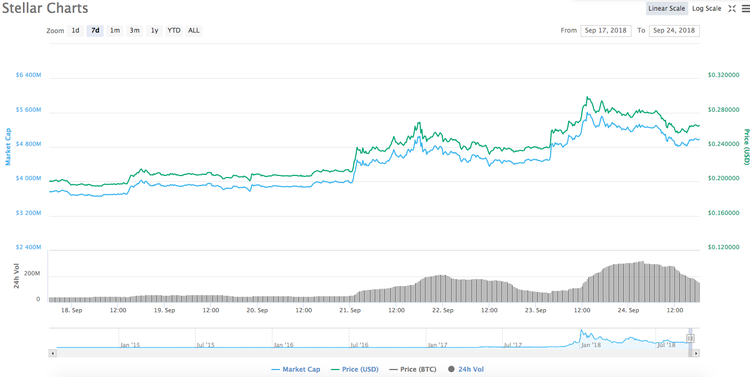Click the 22. Sep axis label

pos(443,310)
